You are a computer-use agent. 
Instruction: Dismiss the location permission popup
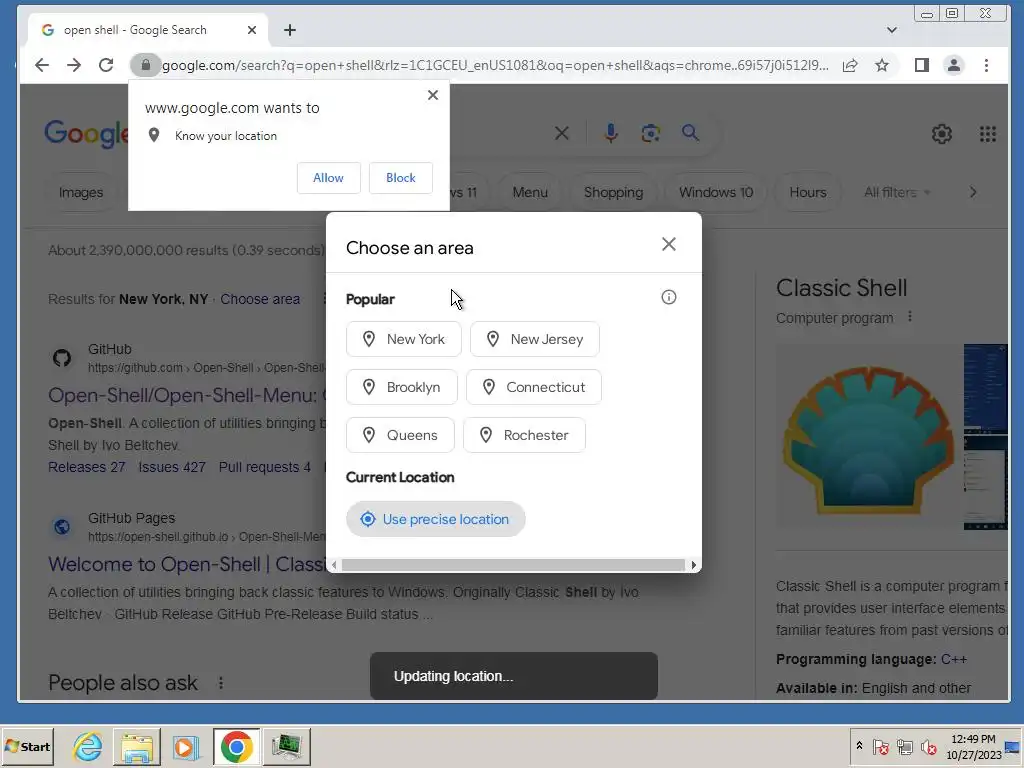click(432, 95)
